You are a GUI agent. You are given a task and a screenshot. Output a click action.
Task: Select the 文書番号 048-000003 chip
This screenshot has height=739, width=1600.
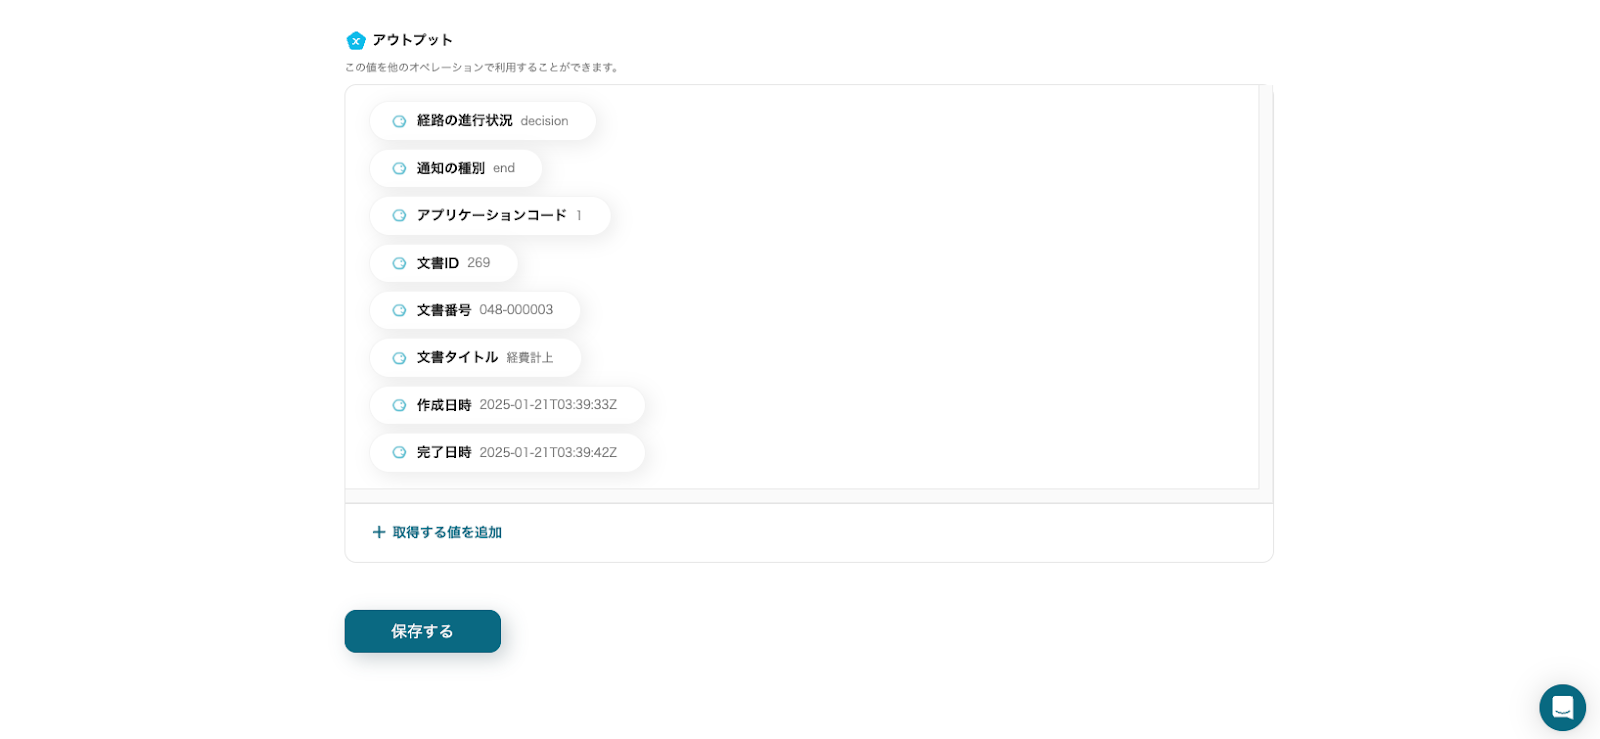[475, 310]
